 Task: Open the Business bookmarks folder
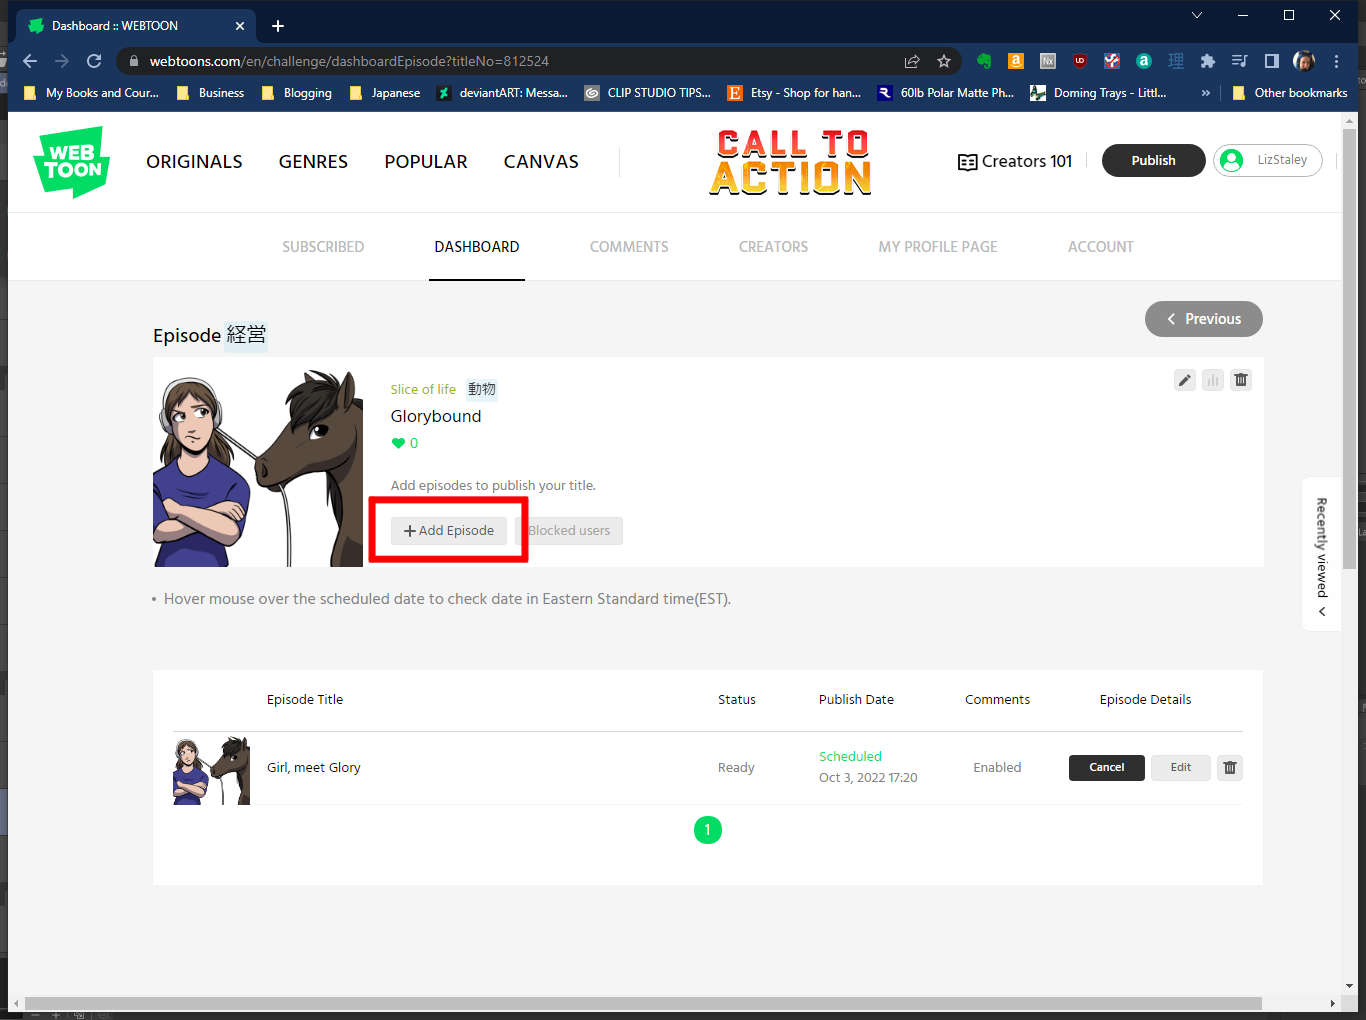pyautogui.click(x=211, y=93)
